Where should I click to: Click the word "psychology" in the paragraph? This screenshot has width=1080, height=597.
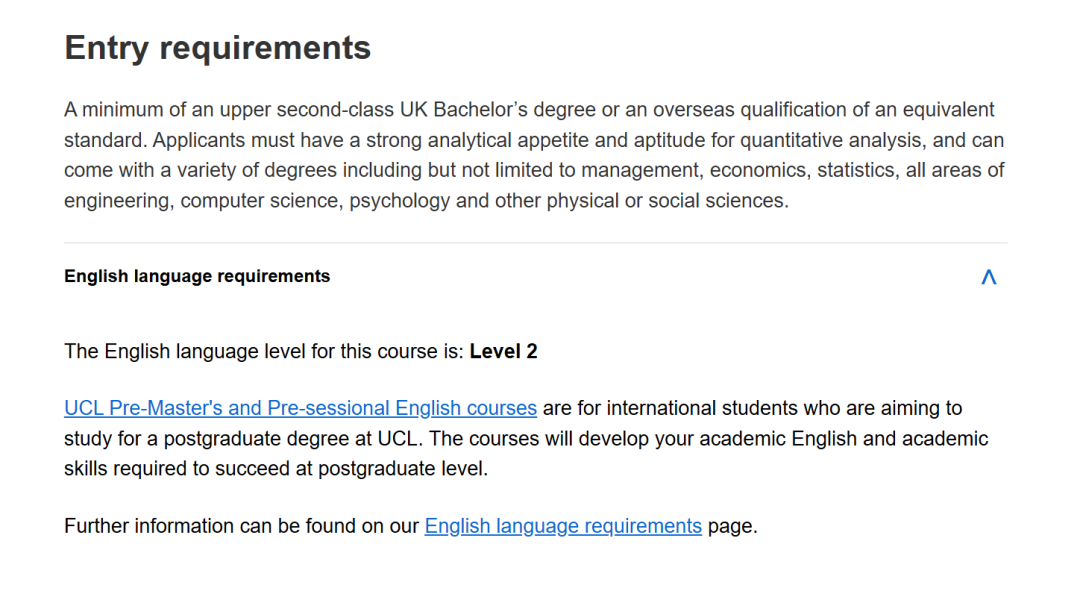(402, 200)
